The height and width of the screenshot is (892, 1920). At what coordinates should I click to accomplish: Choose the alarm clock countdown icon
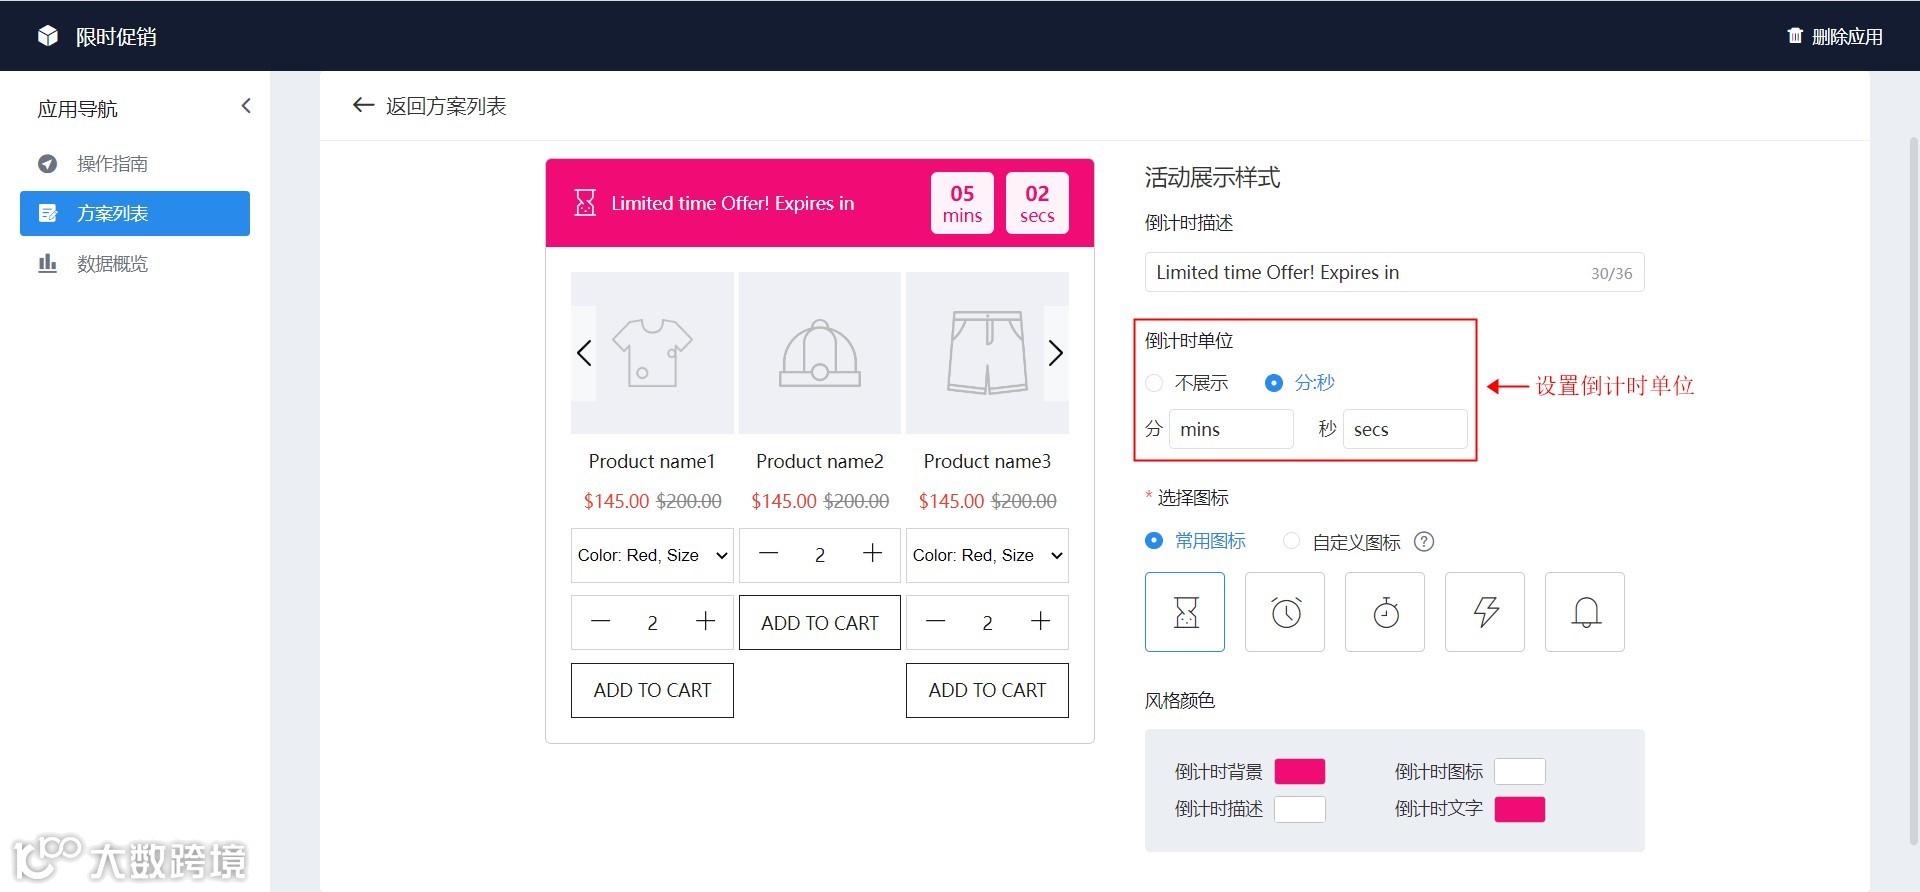click(x=1285, y=612)
